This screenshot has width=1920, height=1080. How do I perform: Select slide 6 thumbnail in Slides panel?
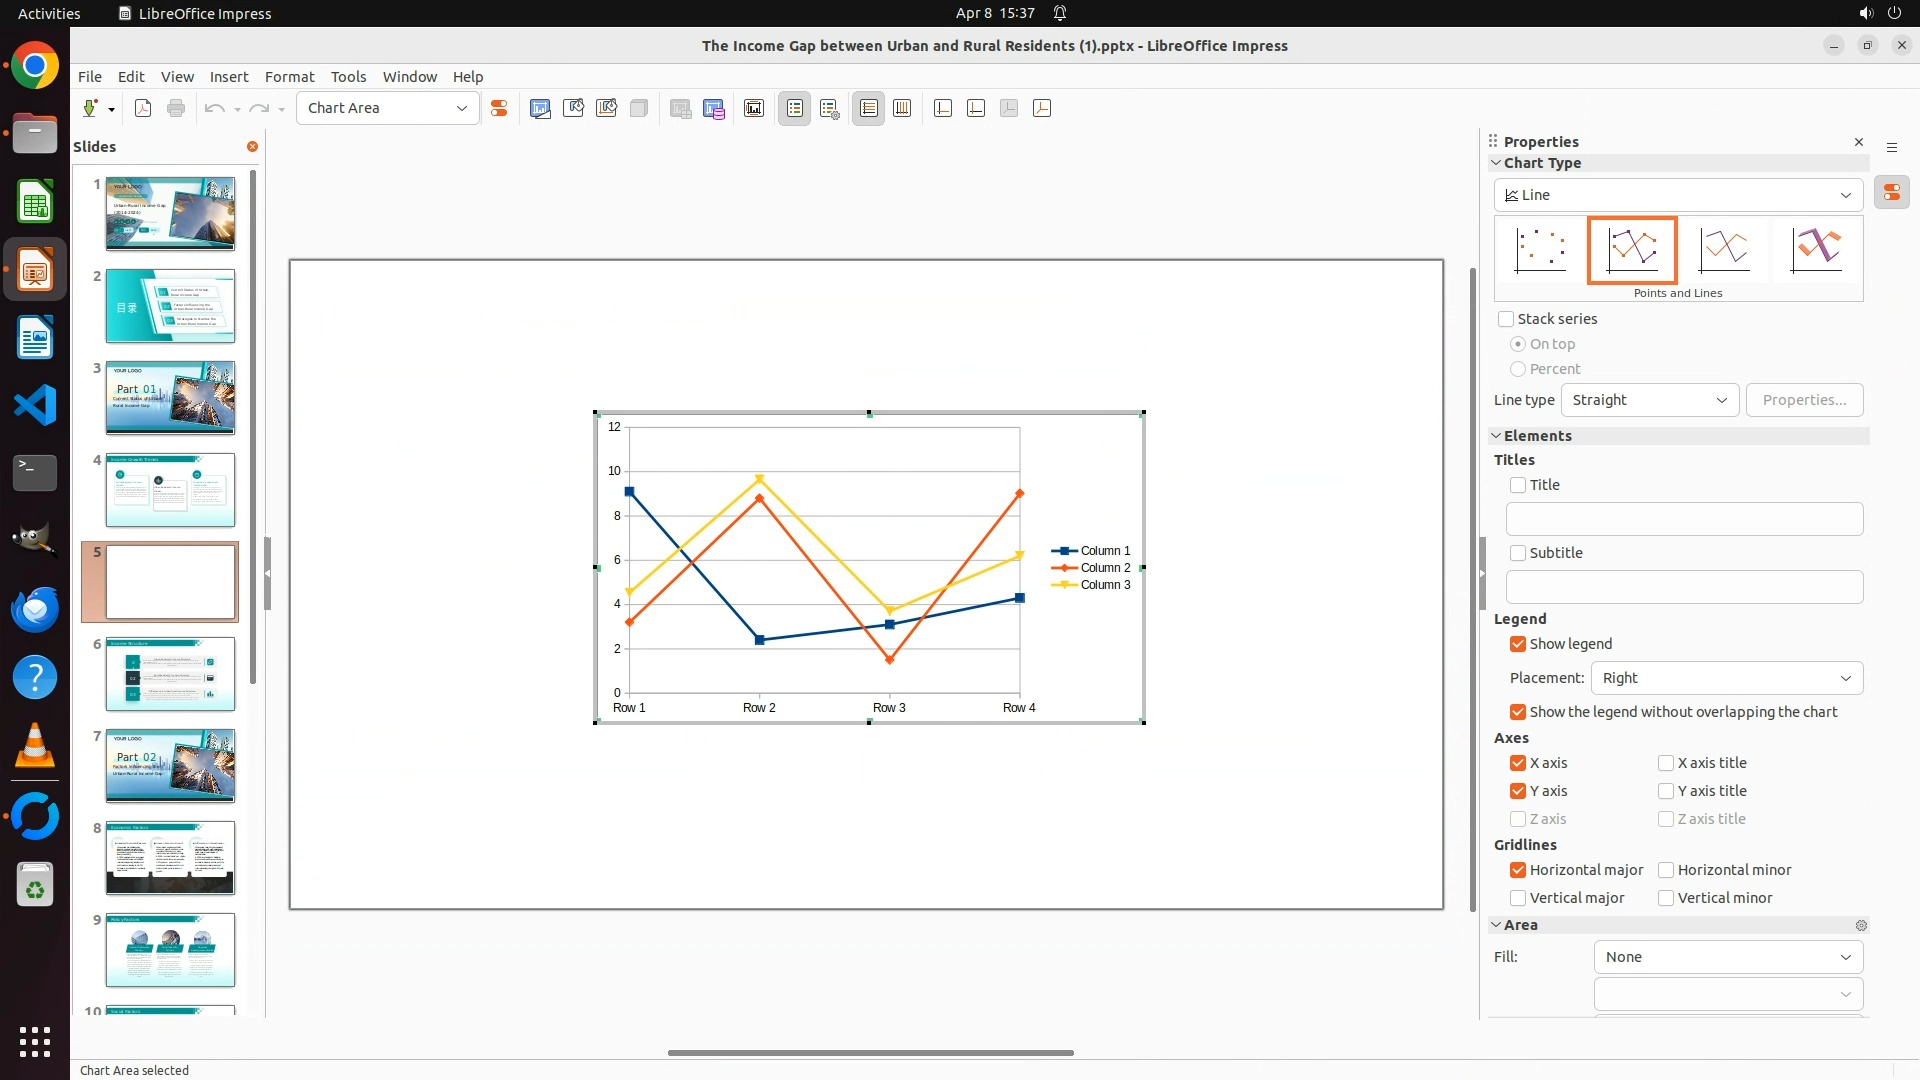tap(170, 674)
